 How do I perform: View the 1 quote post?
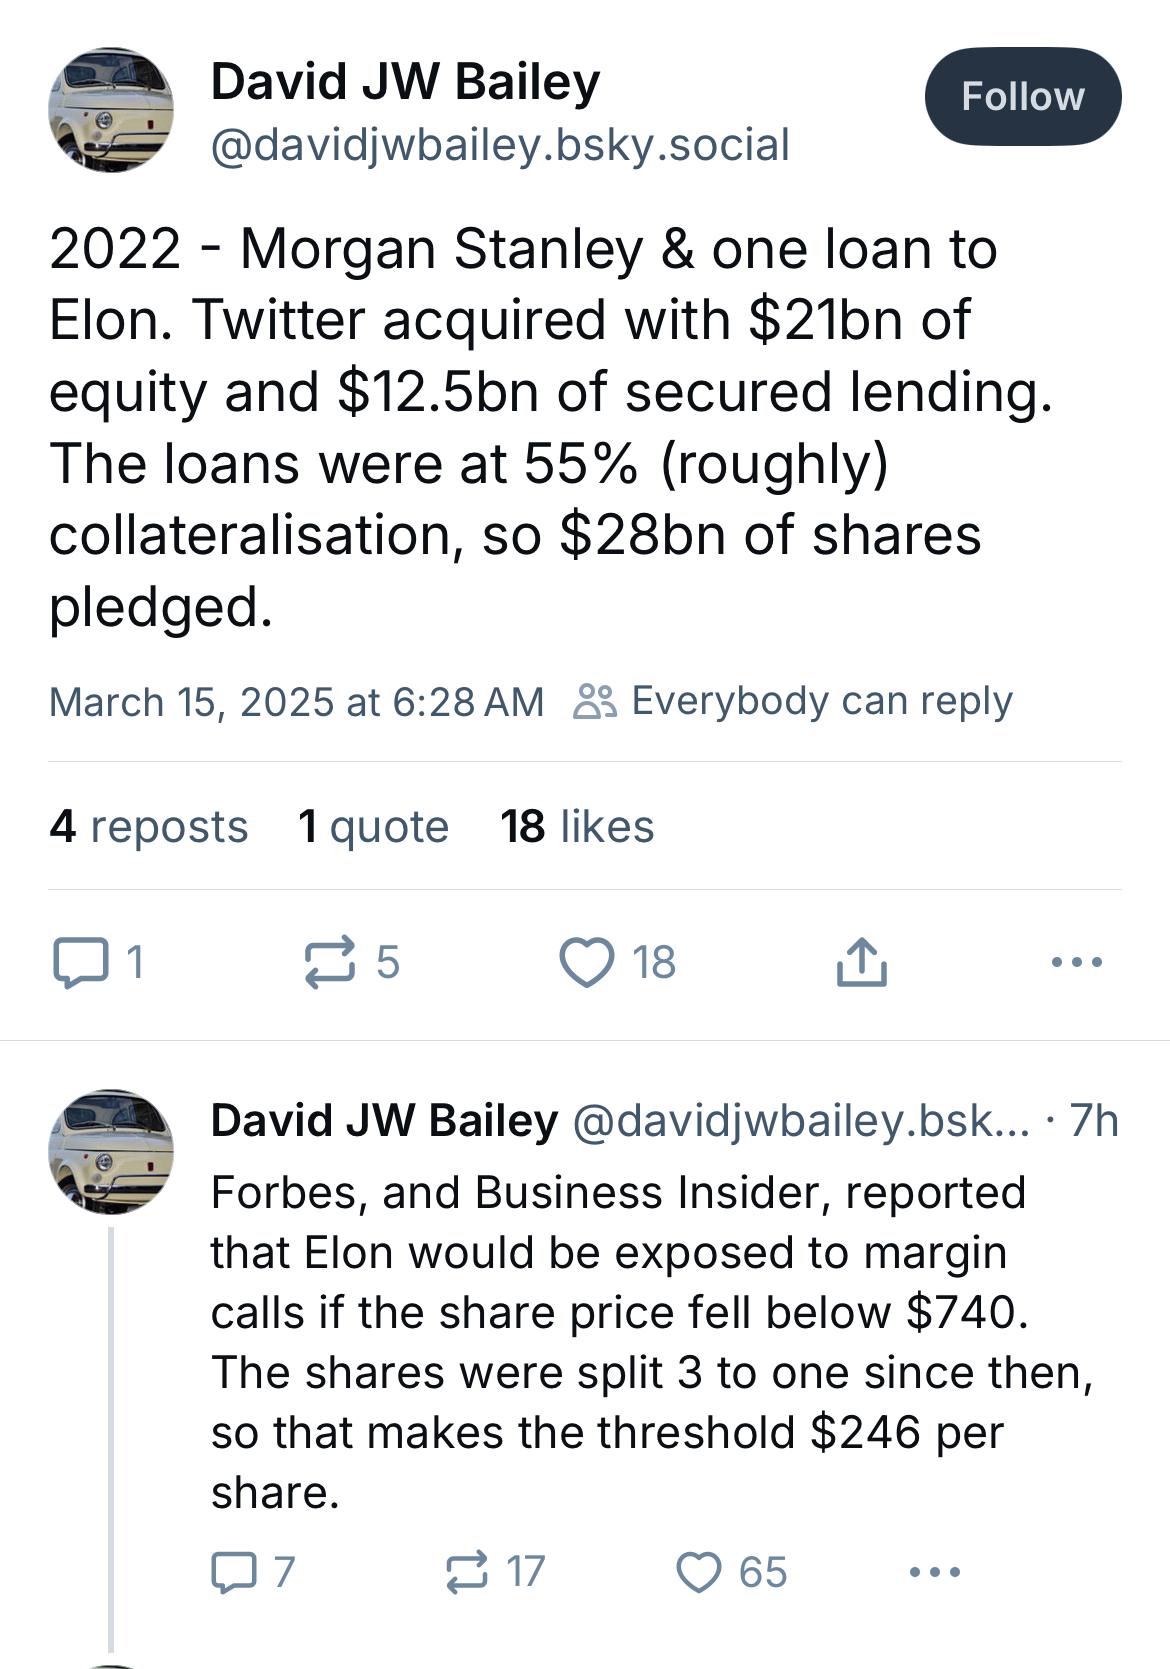pyautogui.click(x=373, y=826)
